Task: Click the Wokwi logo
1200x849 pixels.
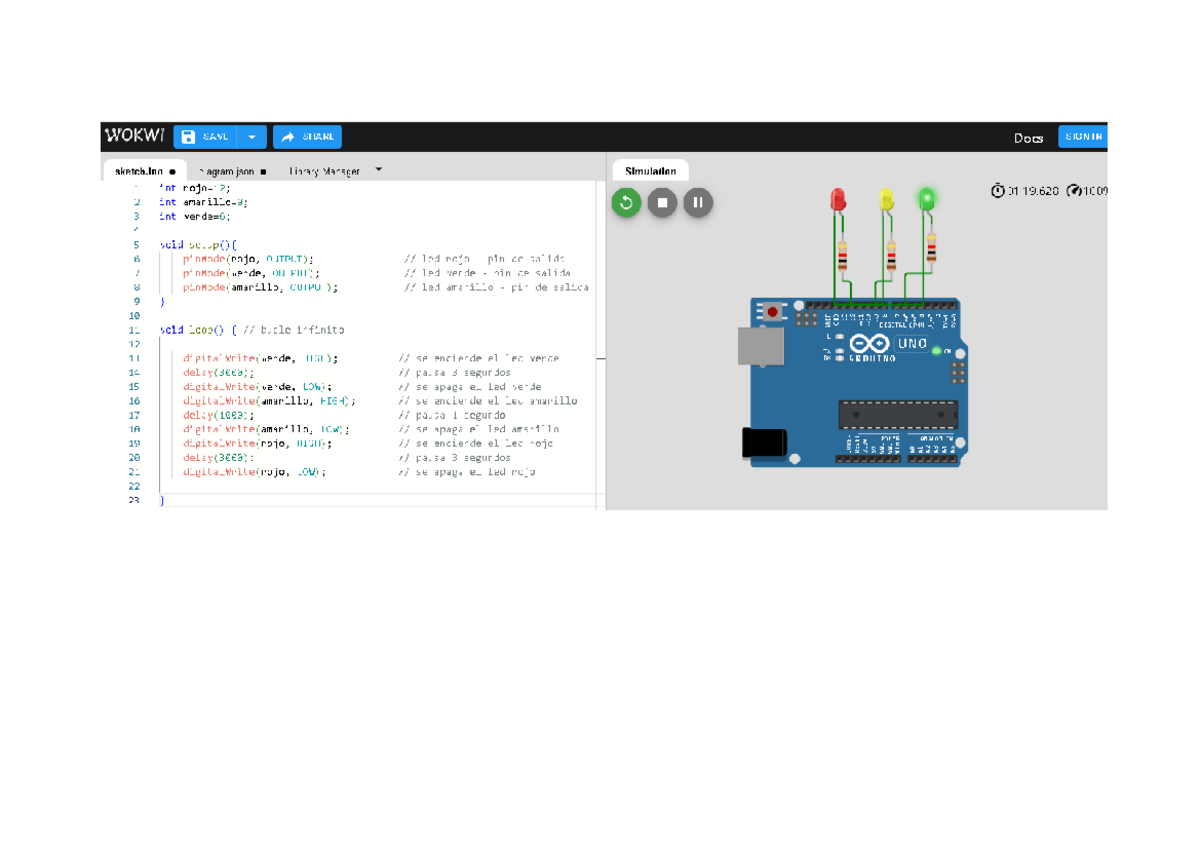Action: pos(134,136)
